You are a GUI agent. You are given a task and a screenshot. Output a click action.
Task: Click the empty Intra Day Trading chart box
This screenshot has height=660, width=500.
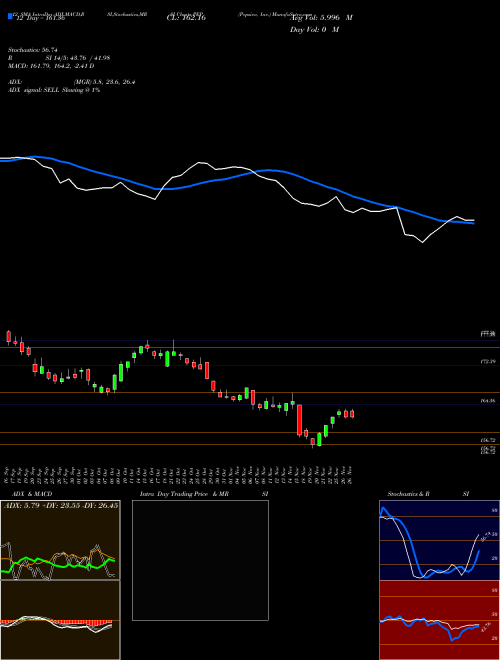coord(200,560)
